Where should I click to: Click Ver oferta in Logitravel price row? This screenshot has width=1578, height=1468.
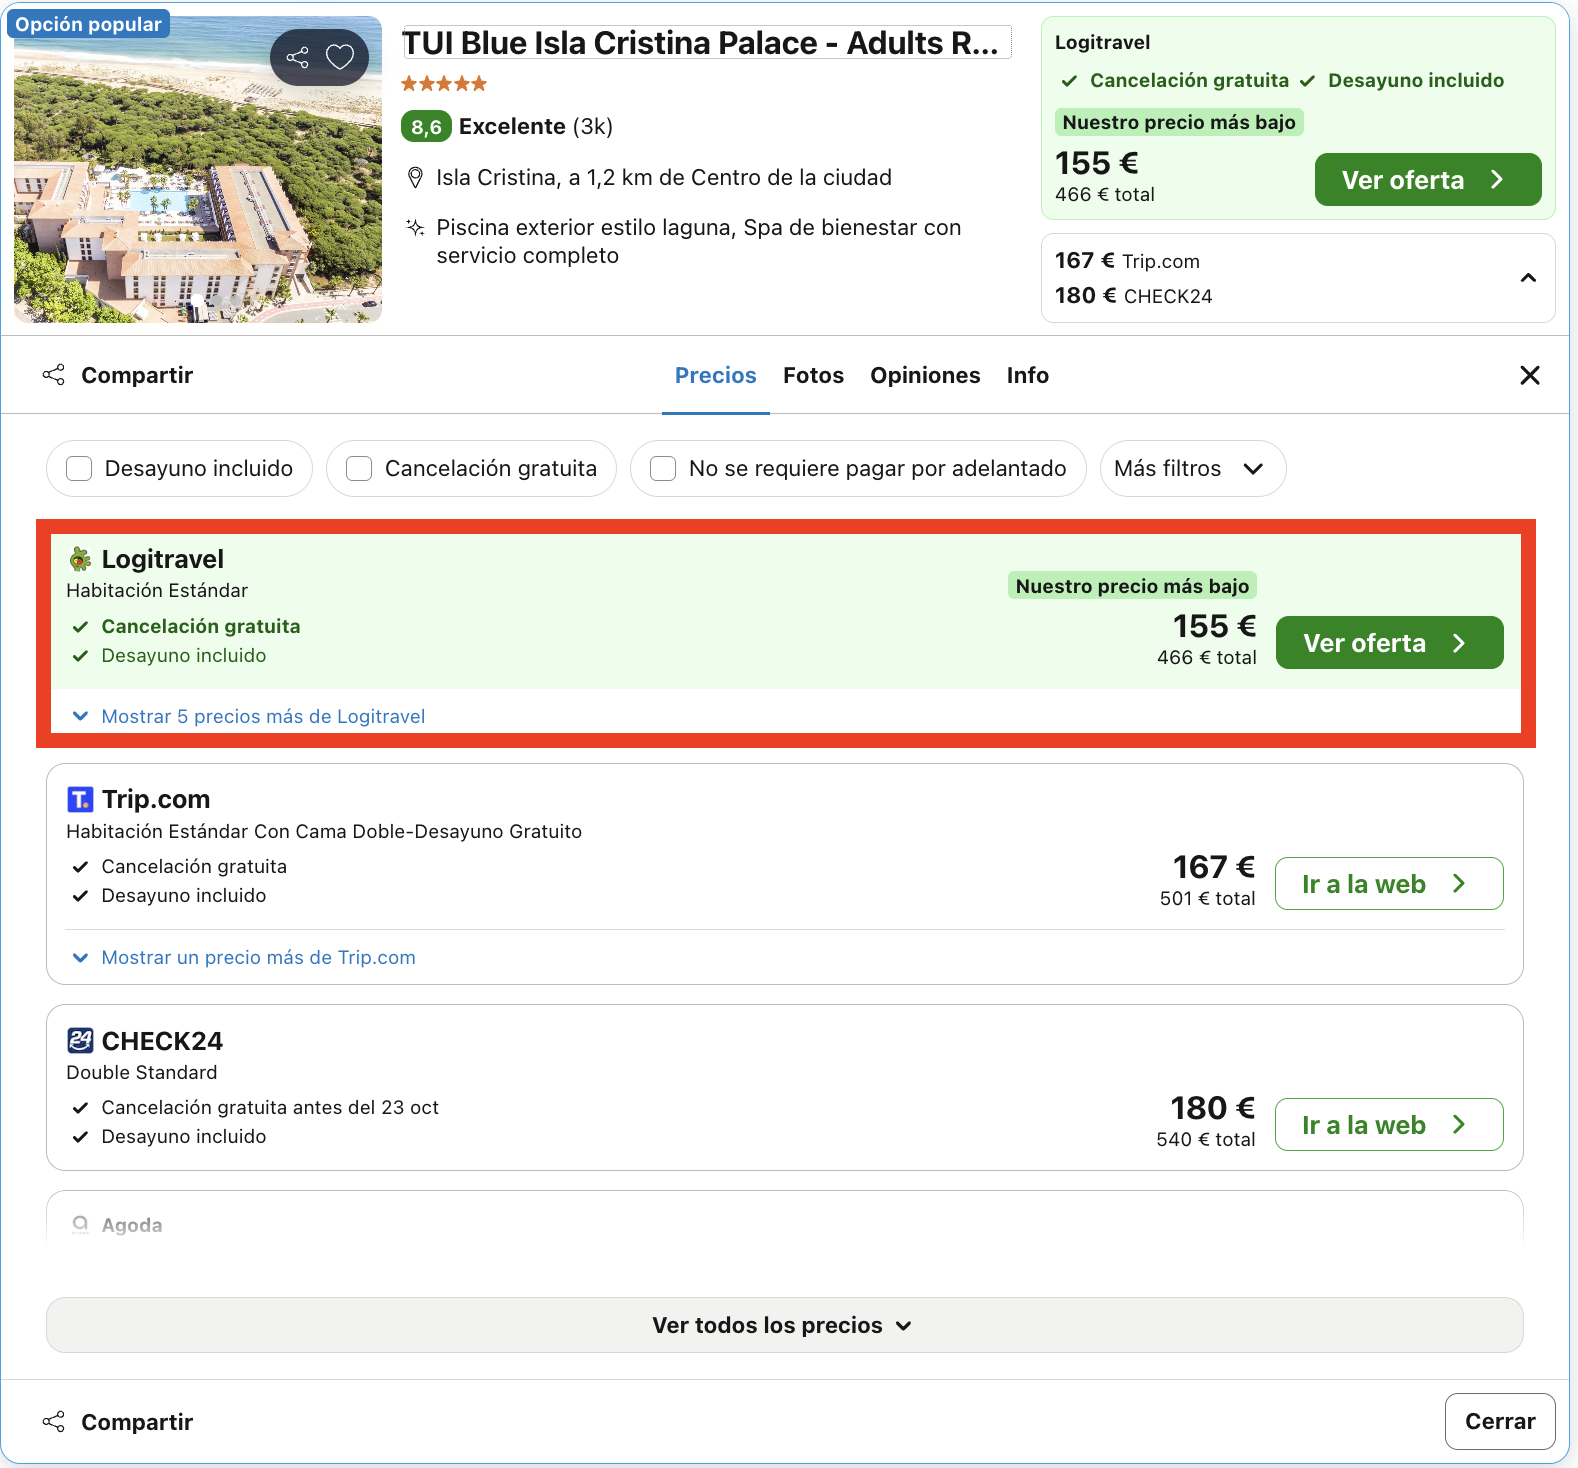(1389, 643)
